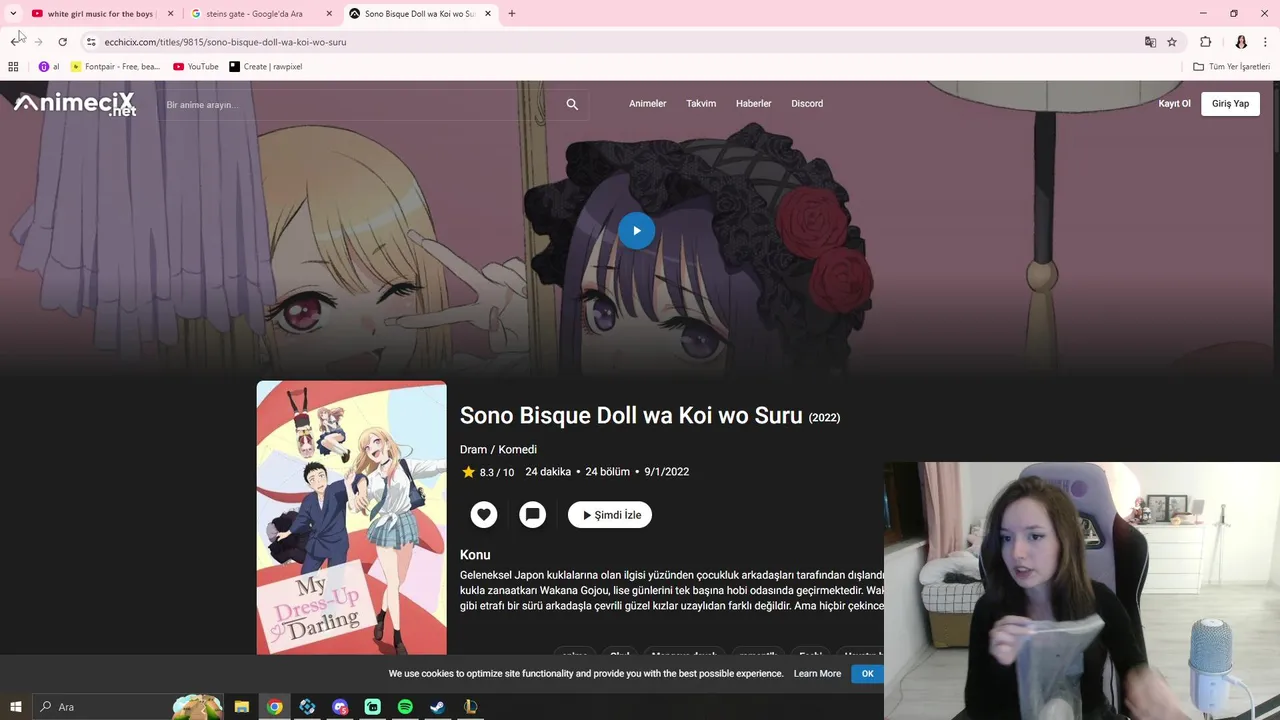The height and width of the screenshot is (720, 1280).
Task: Click the Şimdi İzle button
Action: (x=610, y=515)
